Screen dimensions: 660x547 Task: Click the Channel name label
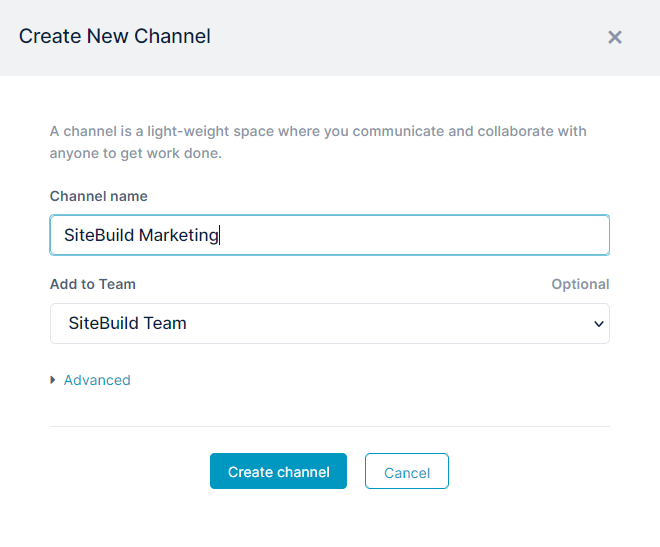[98, 196]
